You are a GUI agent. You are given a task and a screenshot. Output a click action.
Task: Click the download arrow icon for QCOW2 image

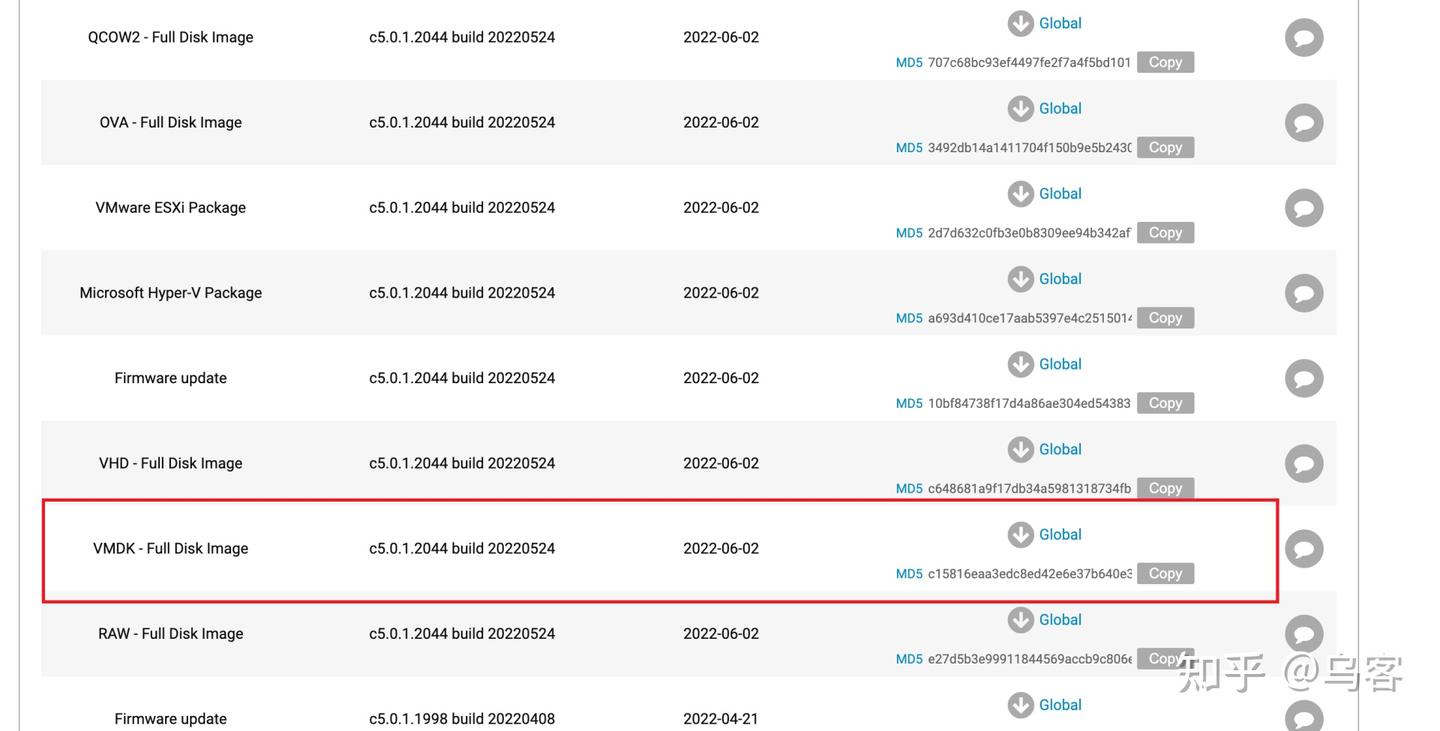[x=1020, y=23]
